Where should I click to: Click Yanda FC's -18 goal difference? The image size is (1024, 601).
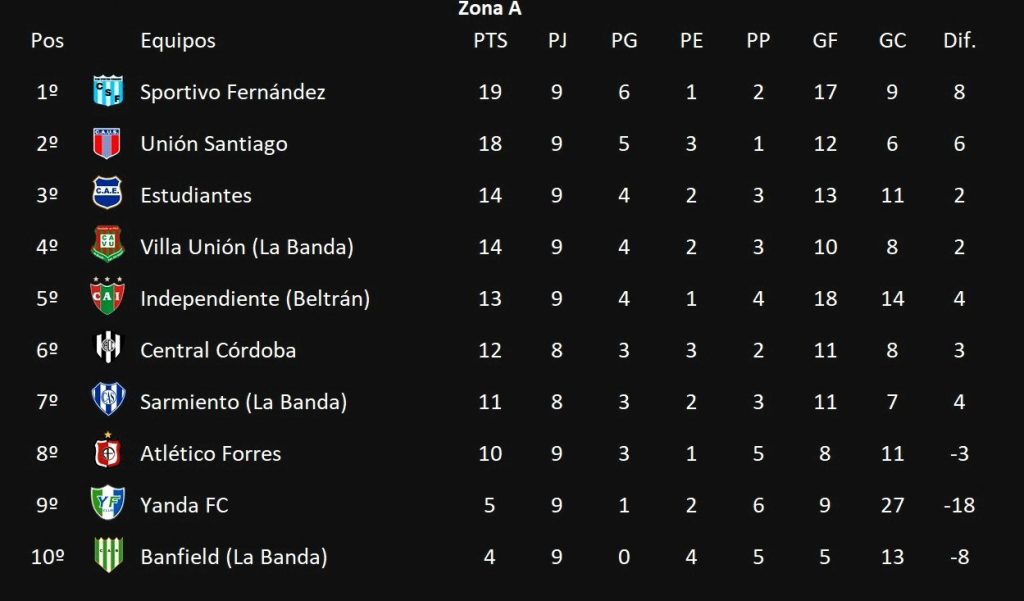959,505
